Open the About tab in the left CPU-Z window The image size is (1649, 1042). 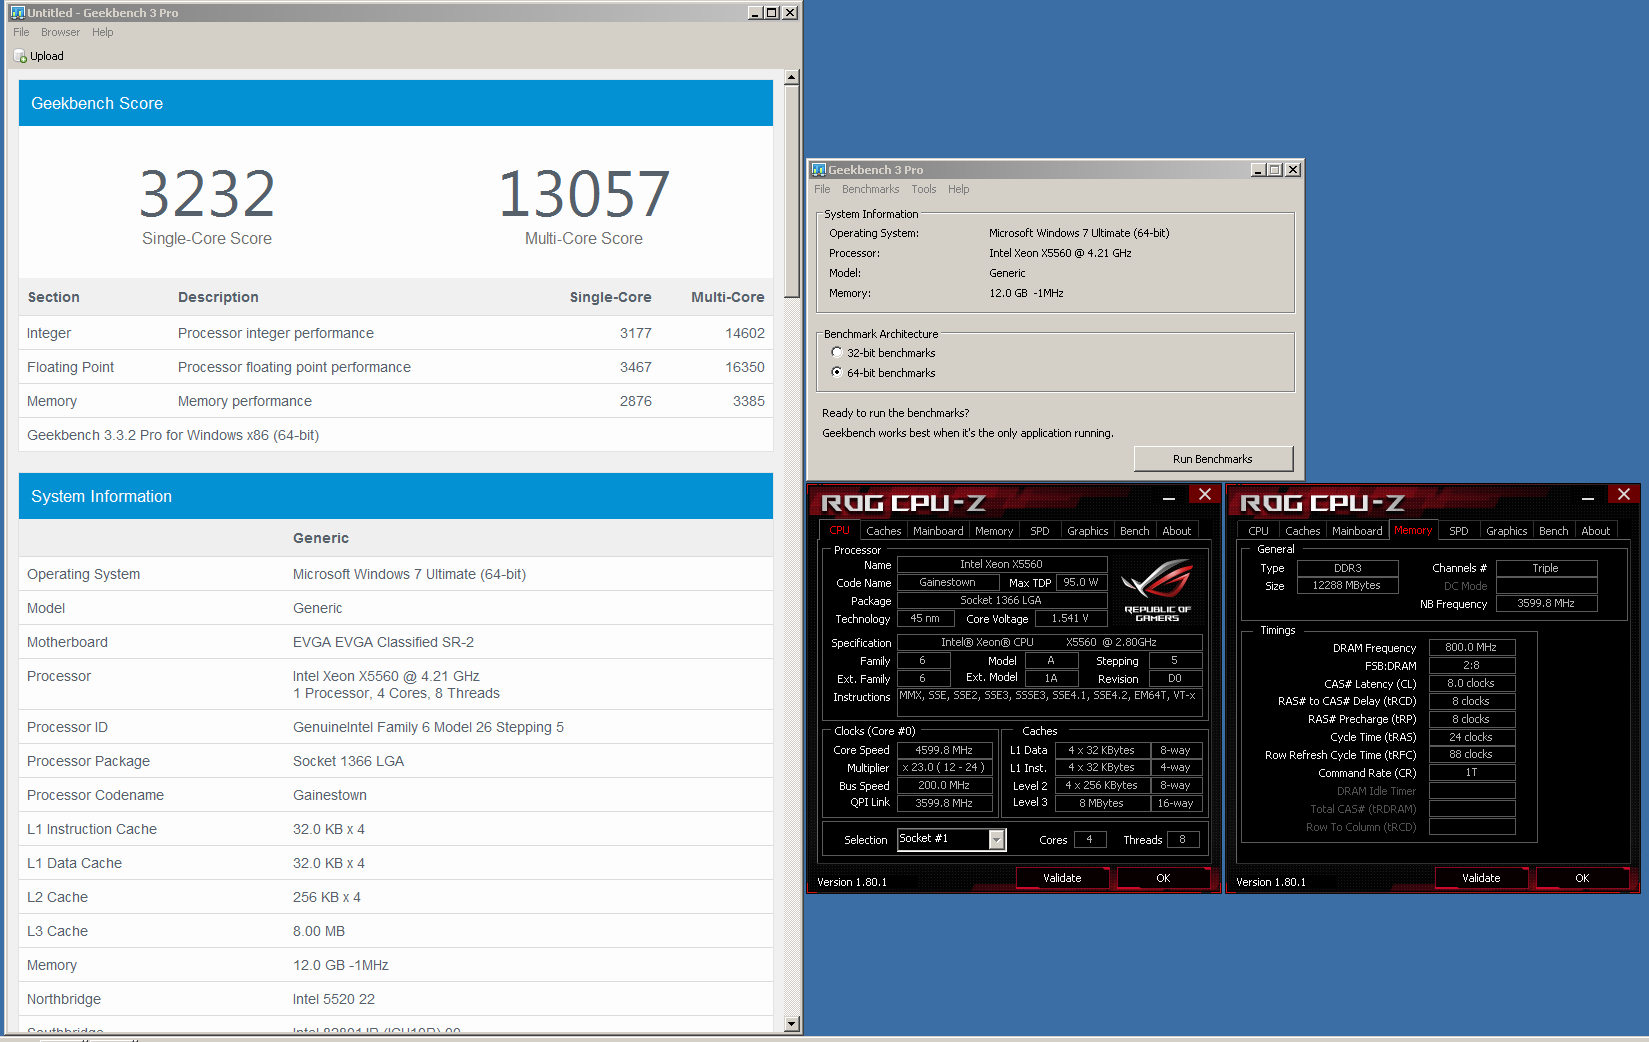(x=1177, y=531)
